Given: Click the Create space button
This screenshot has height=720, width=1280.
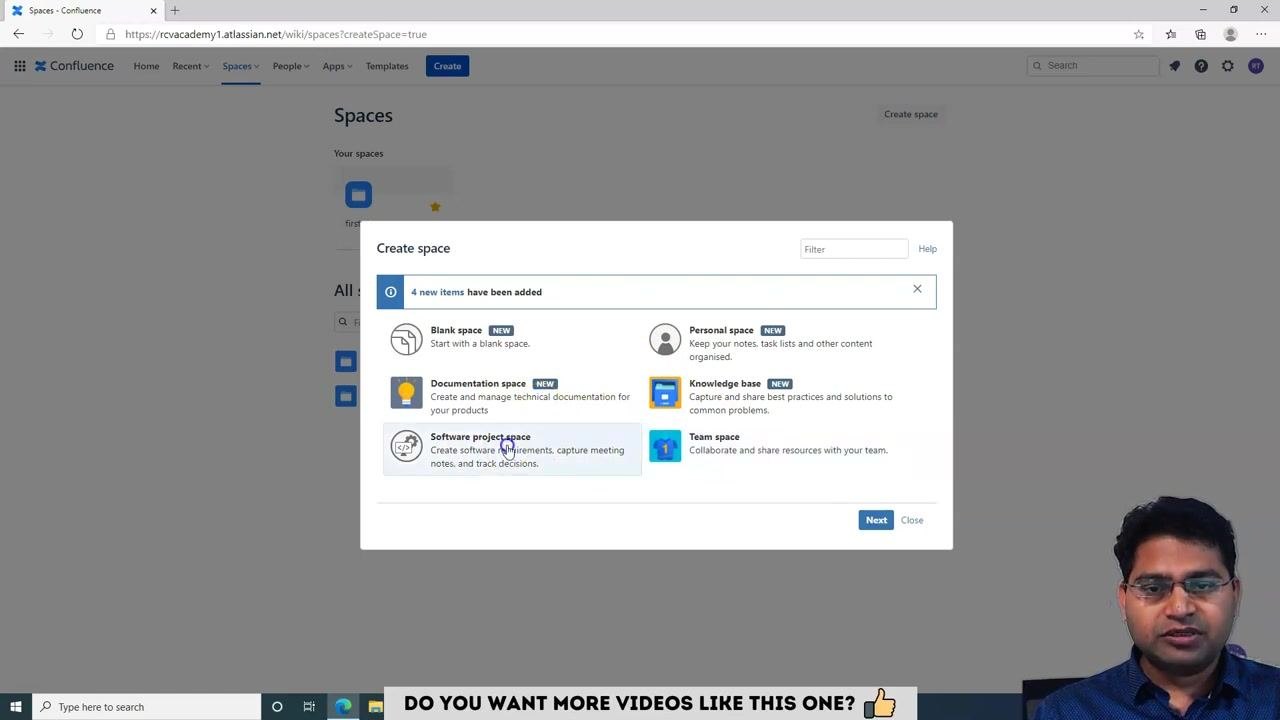Looking at the screenshot, I should (x=911, y=114).
